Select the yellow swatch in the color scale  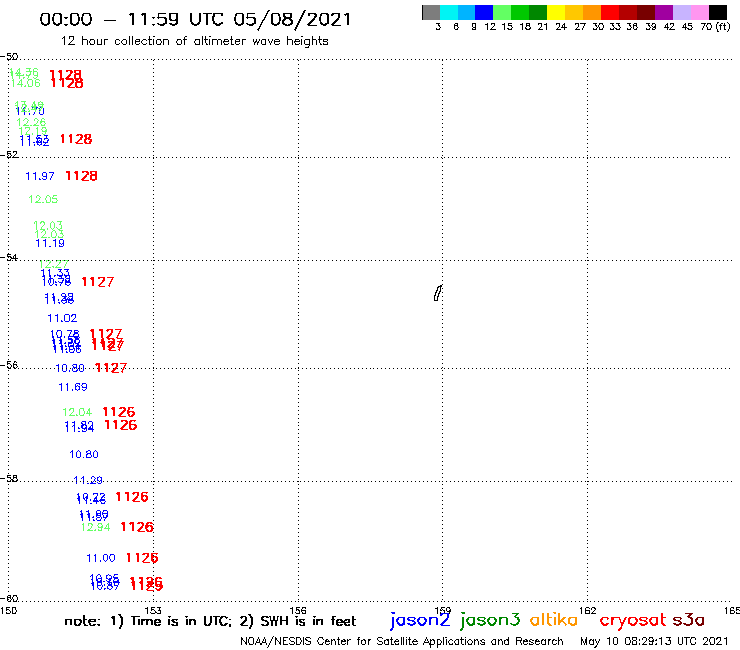point(556,12)
